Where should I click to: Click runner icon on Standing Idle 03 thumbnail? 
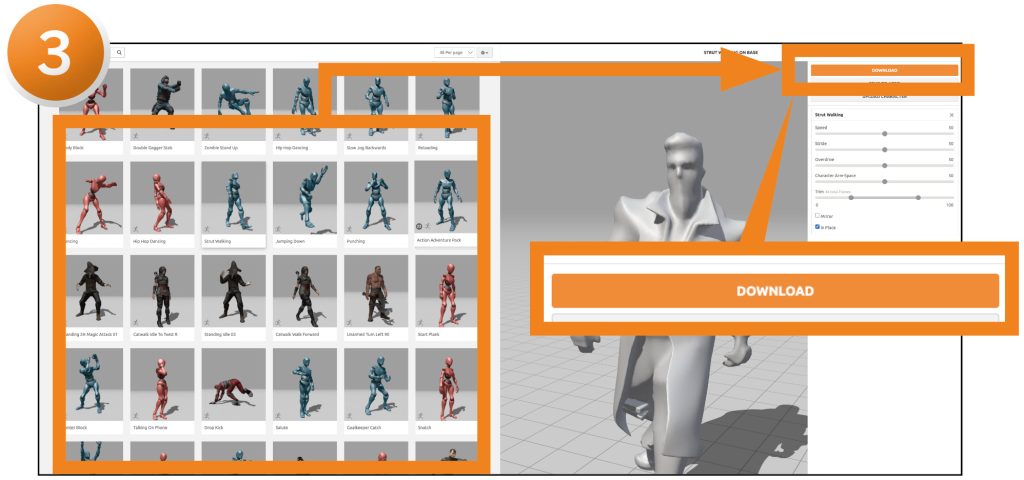[207, 322]
